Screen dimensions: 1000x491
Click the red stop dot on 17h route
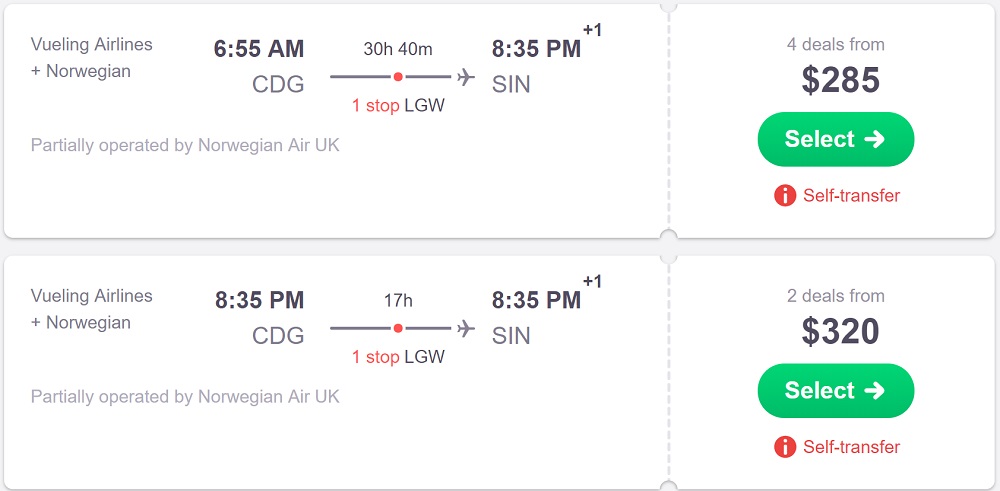[398, 328]
